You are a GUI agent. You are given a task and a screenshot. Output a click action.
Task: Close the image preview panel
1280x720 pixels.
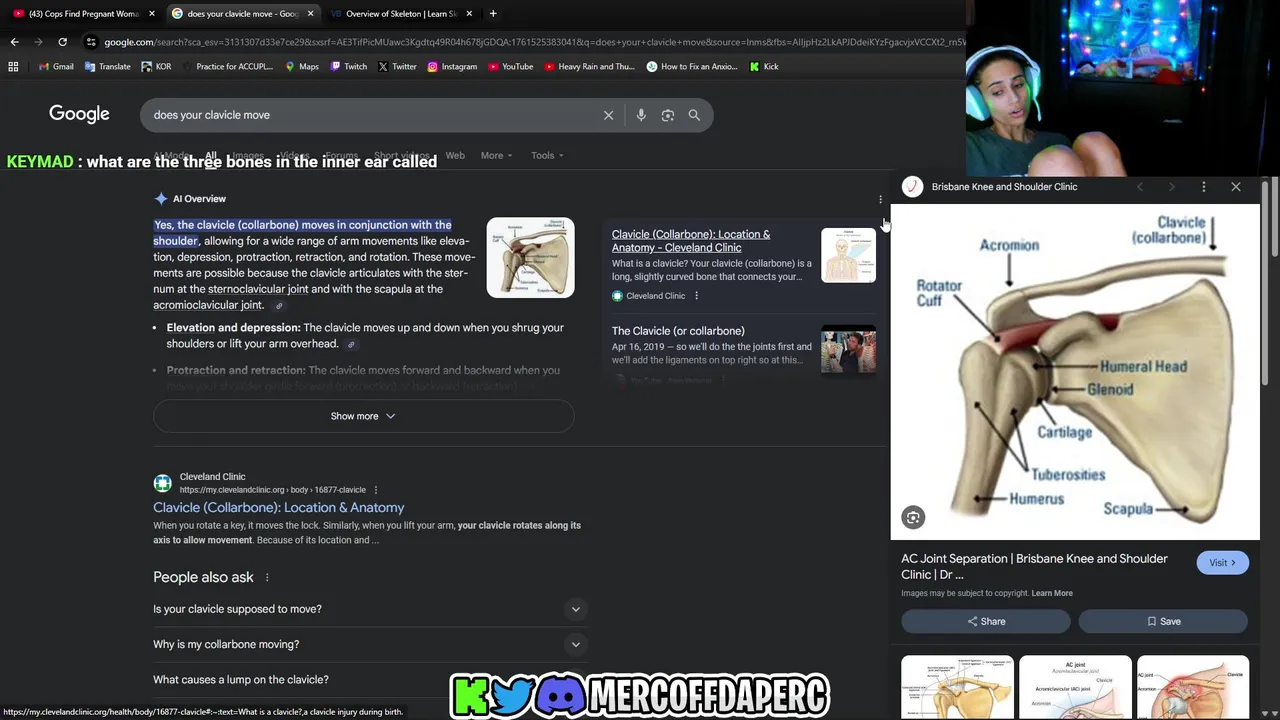(x=1236, y=187)
